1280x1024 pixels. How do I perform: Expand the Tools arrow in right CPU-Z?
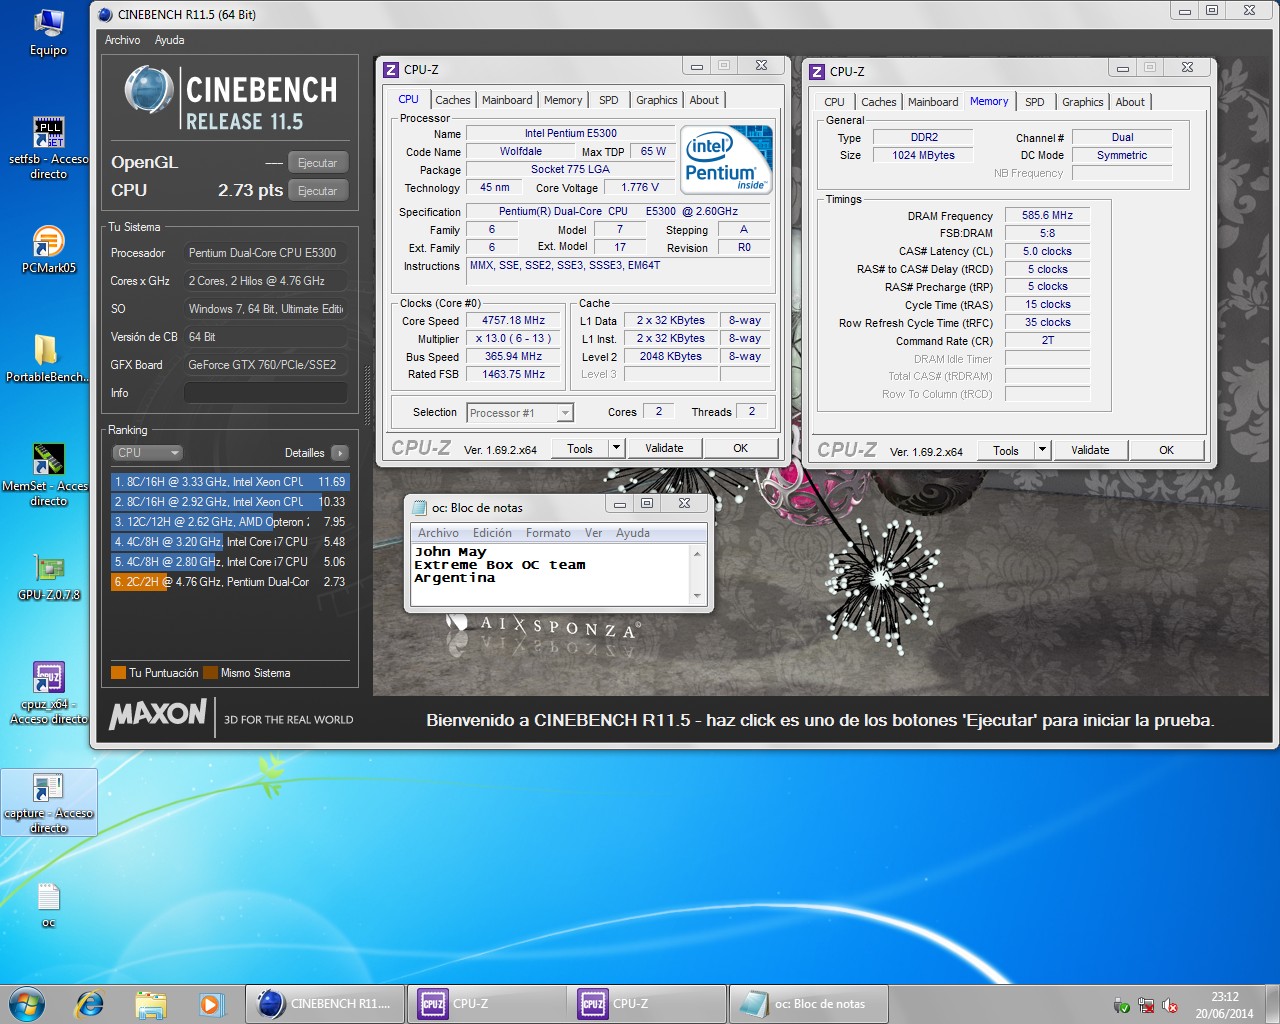[x=1043, y=450]
